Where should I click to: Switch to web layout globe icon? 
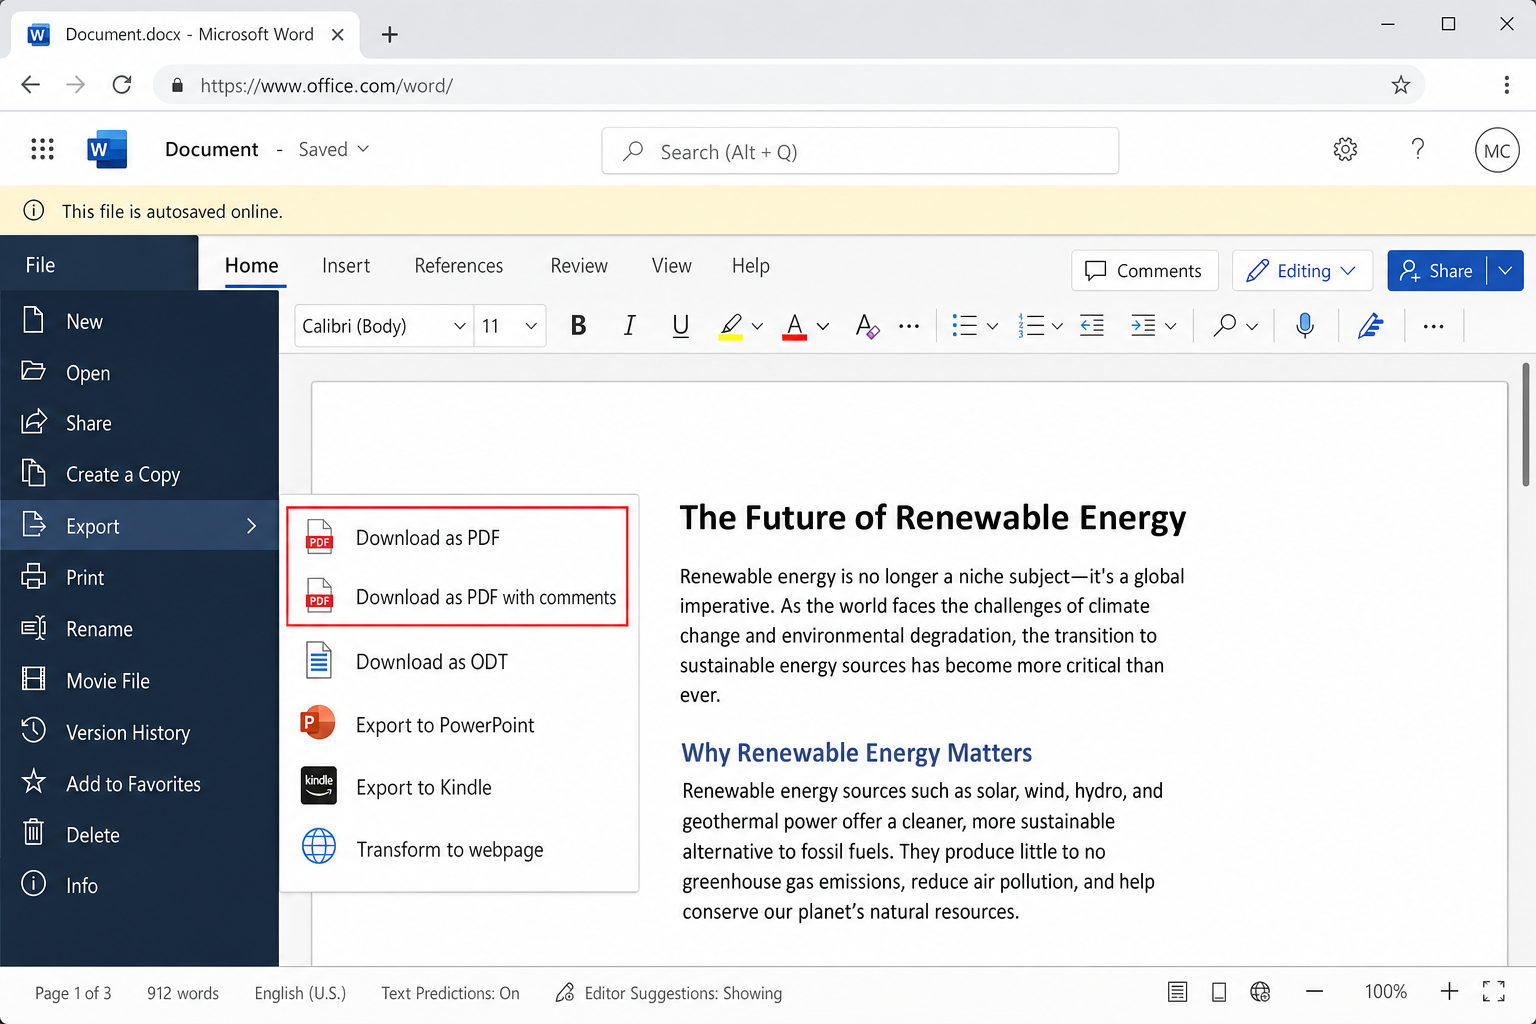coord(1260,992)
